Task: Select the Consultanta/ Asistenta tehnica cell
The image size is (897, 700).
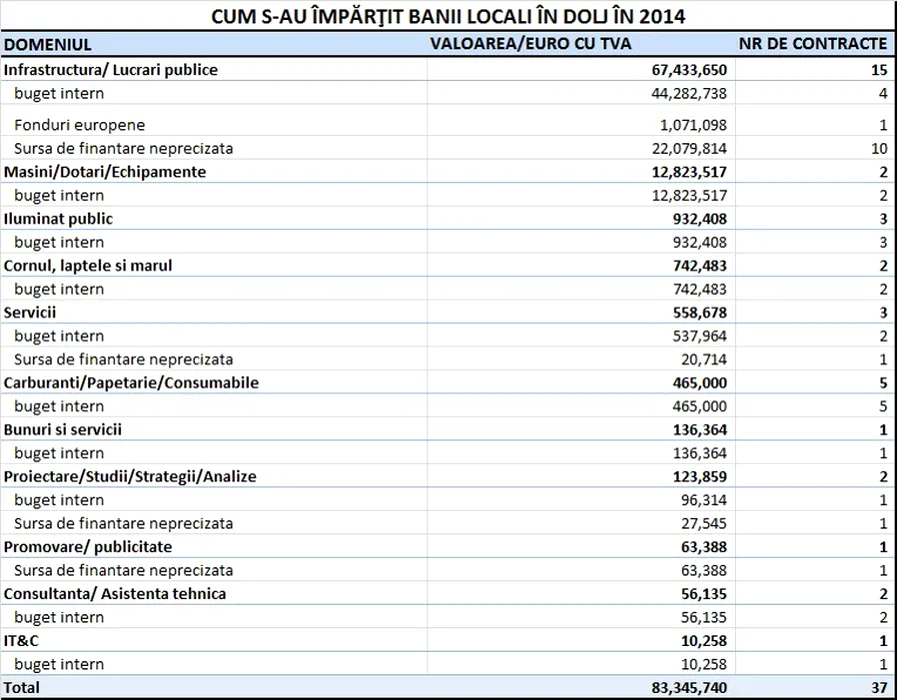Action: point(115,594)
